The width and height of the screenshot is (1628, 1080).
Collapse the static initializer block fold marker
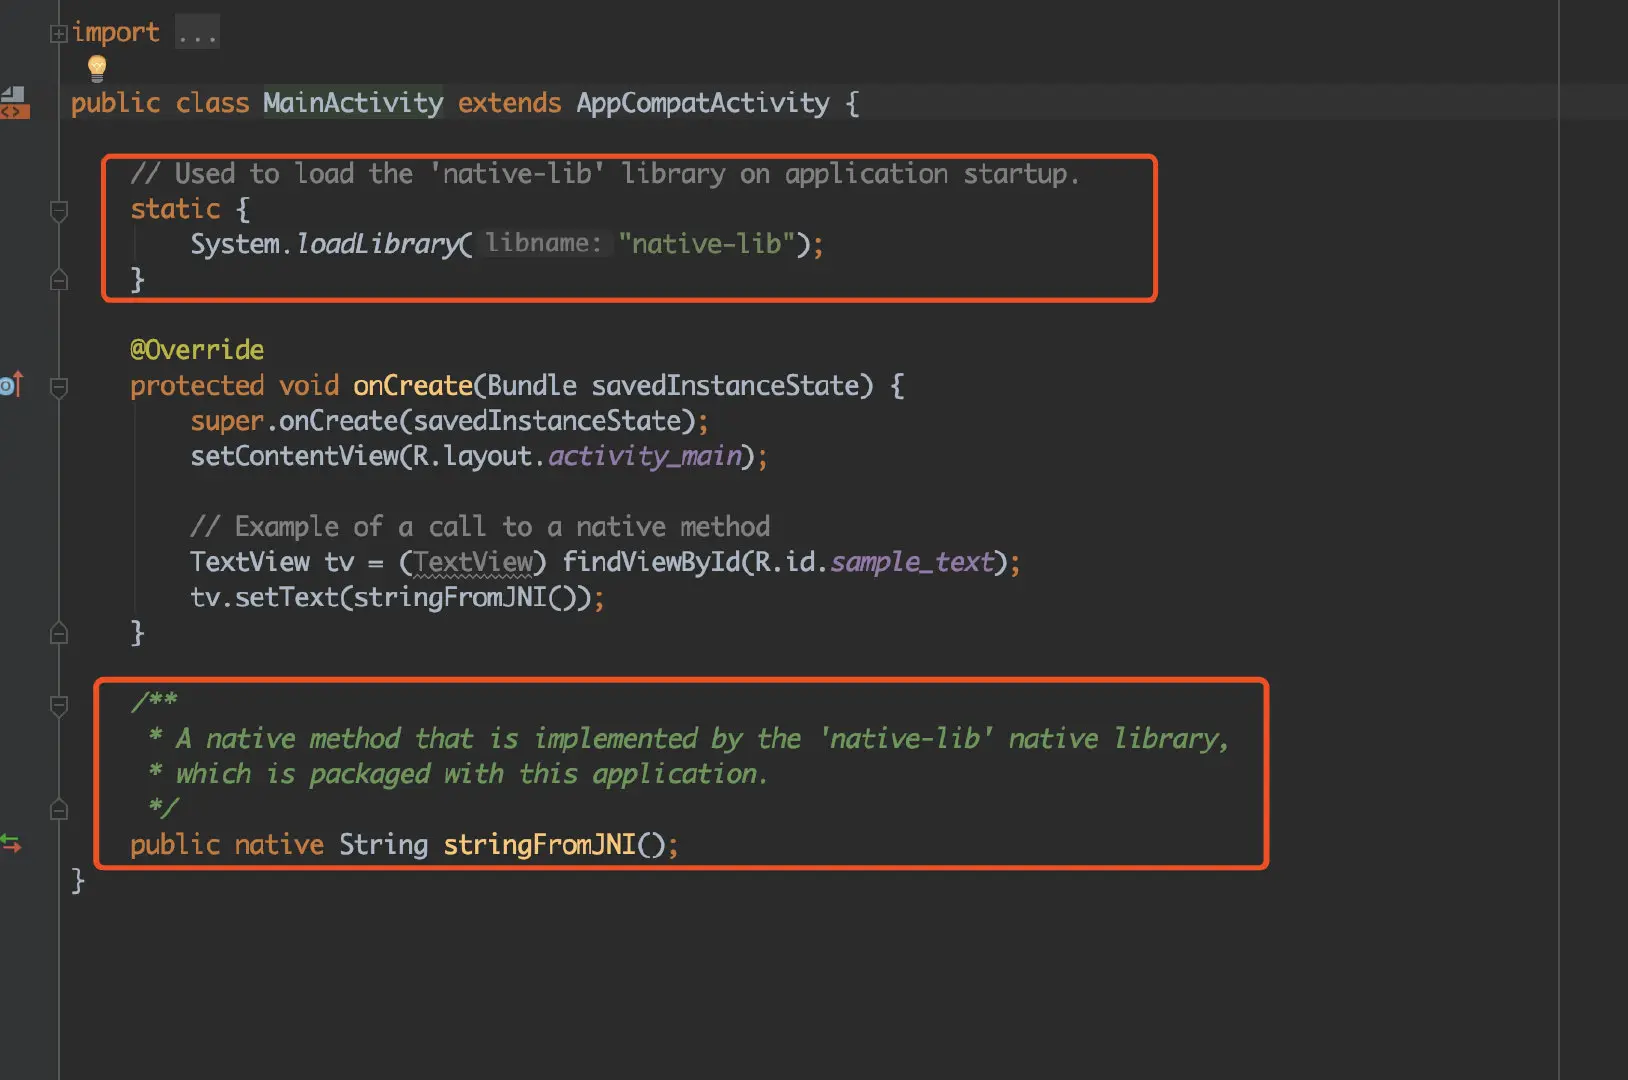click(x=59, y=210)
